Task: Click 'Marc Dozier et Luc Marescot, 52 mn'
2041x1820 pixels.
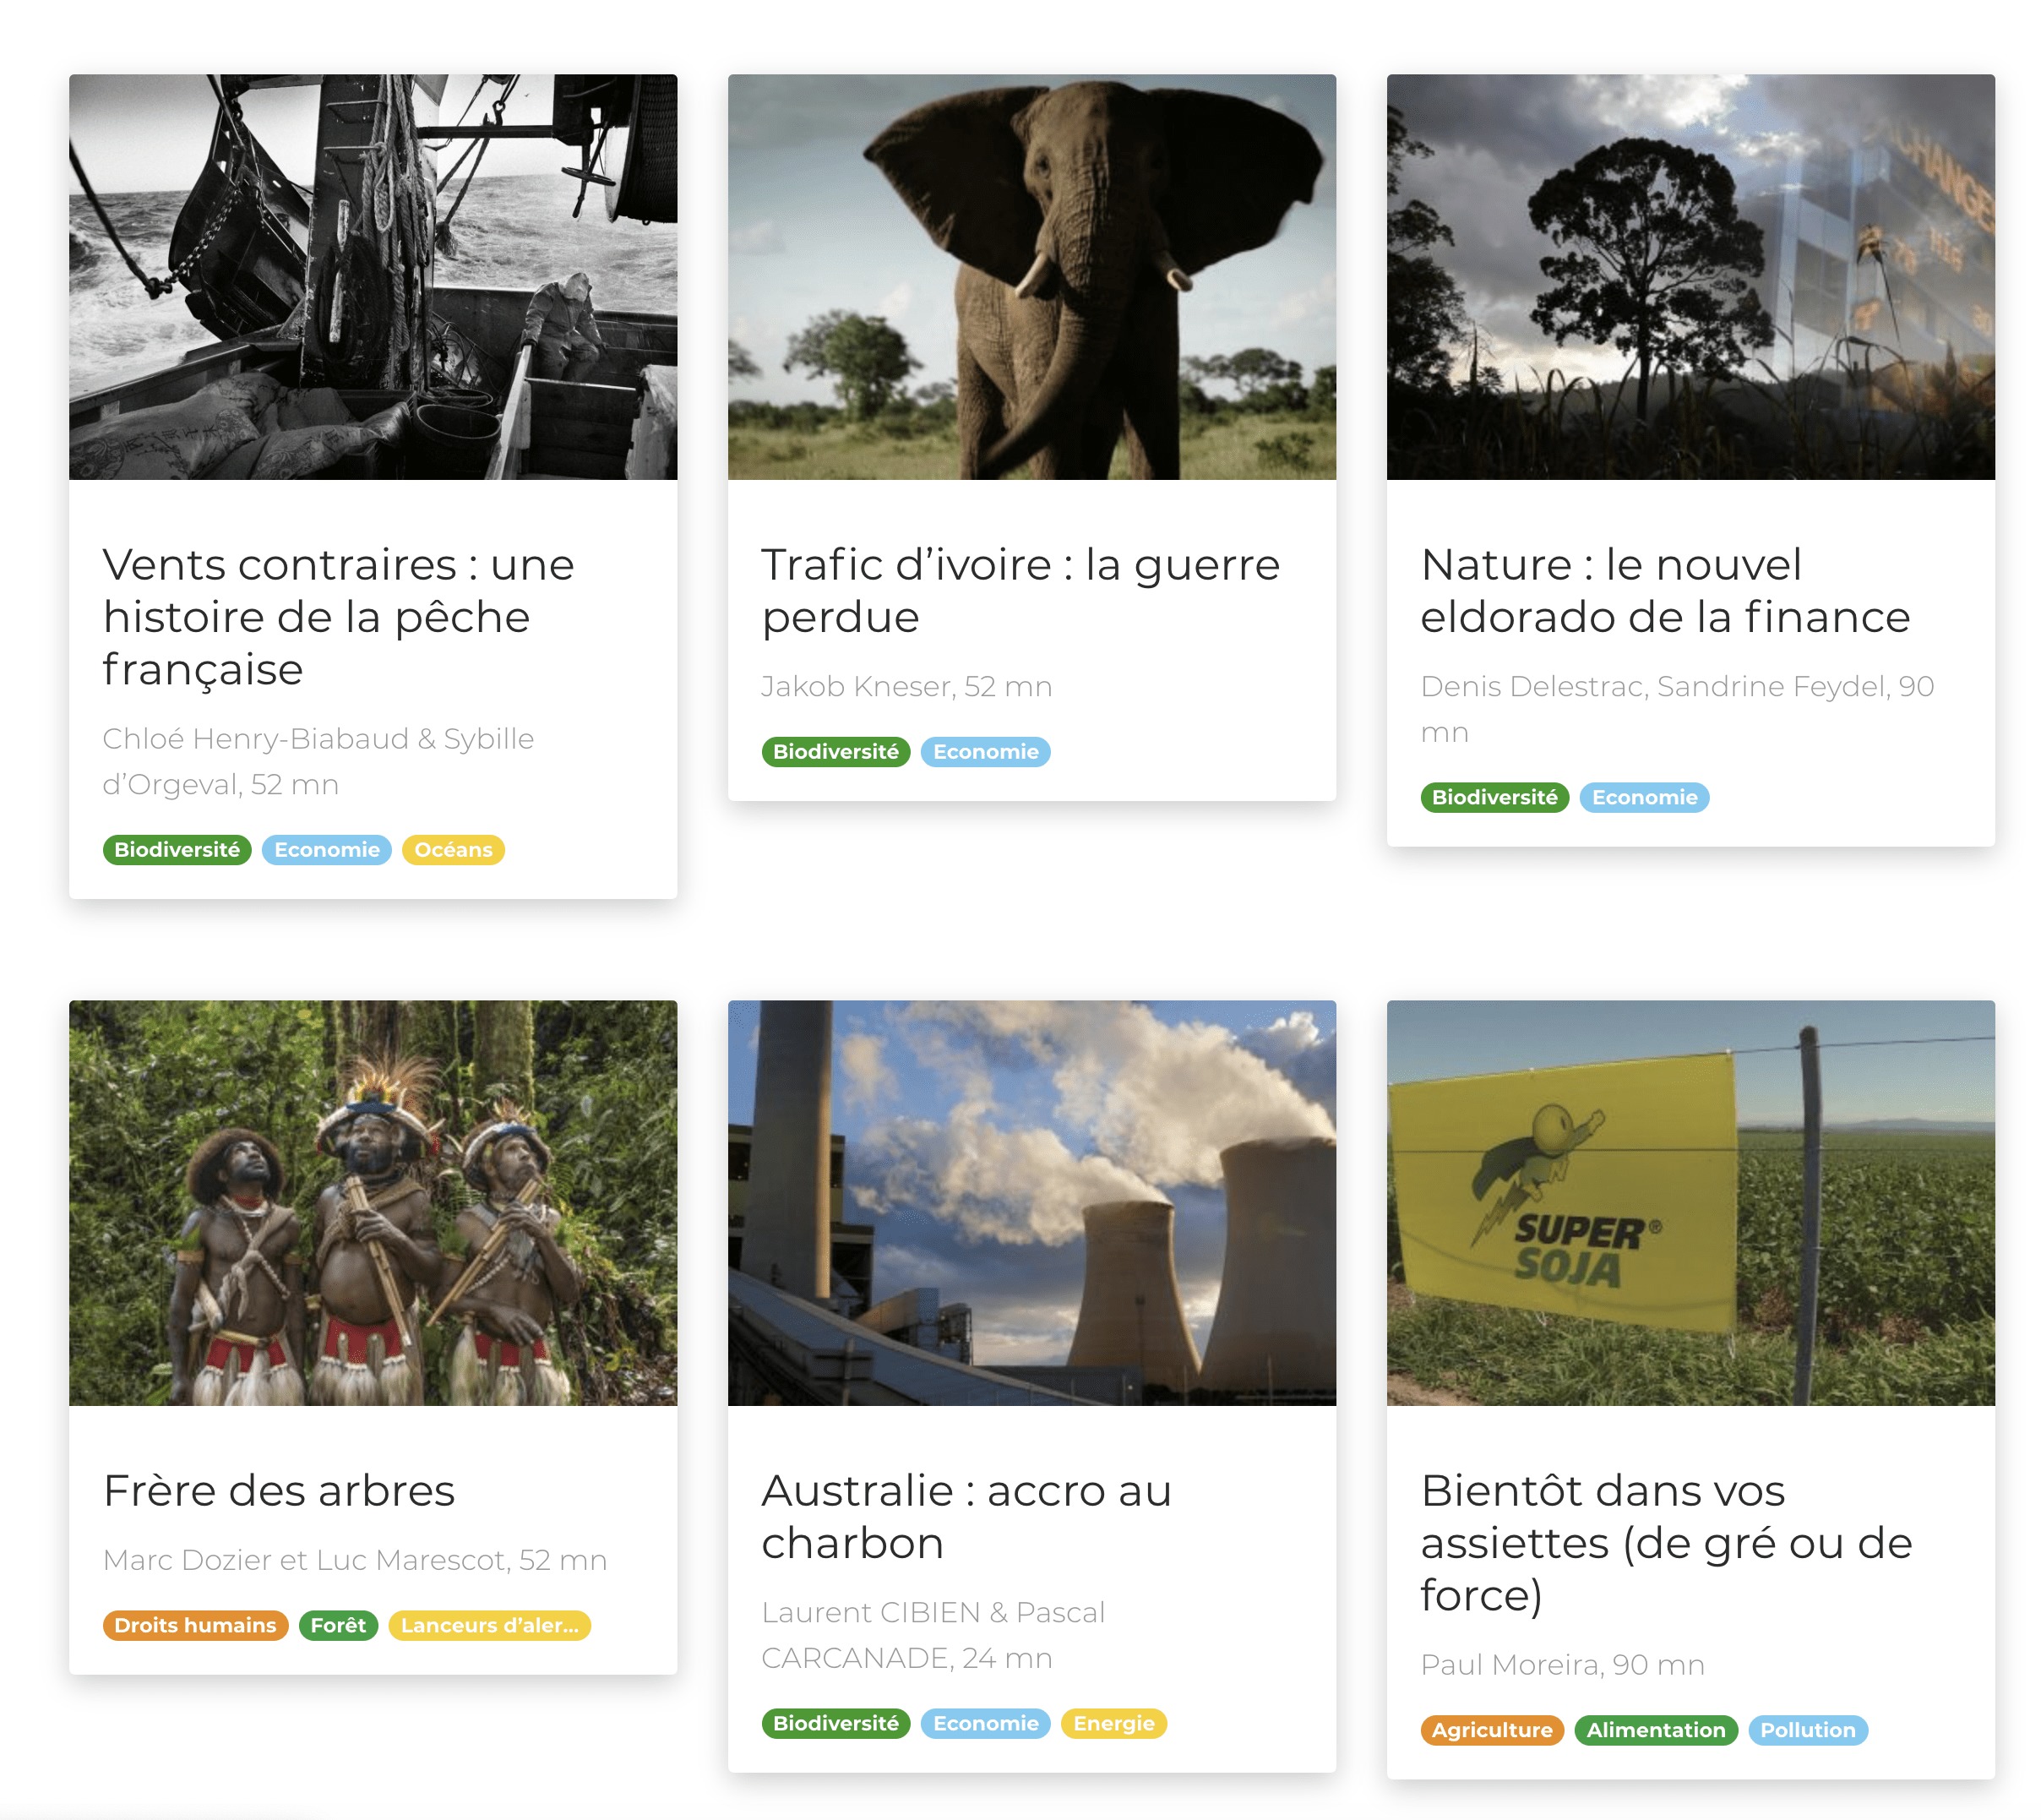Action: [x=355, y=1561]
